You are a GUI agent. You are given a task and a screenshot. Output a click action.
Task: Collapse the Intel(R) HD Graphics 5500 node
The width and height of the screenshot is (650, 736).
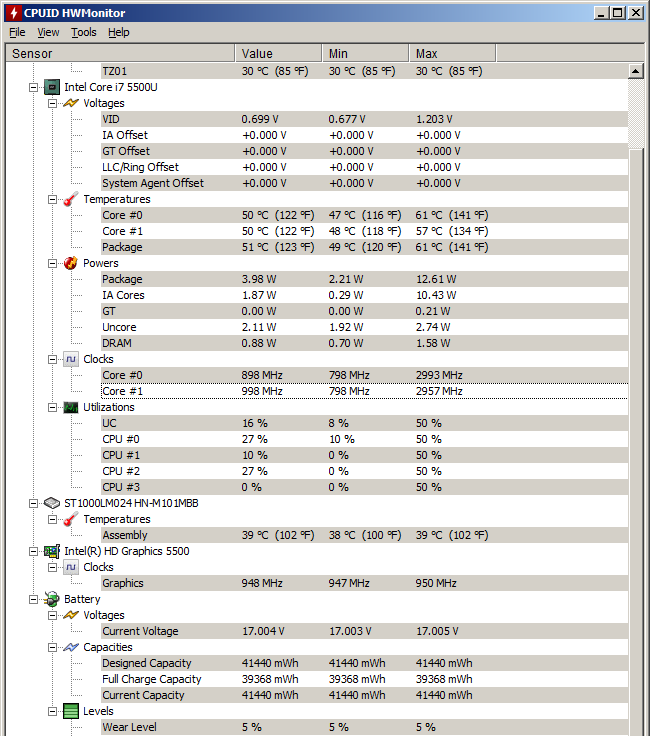point(33,552)
